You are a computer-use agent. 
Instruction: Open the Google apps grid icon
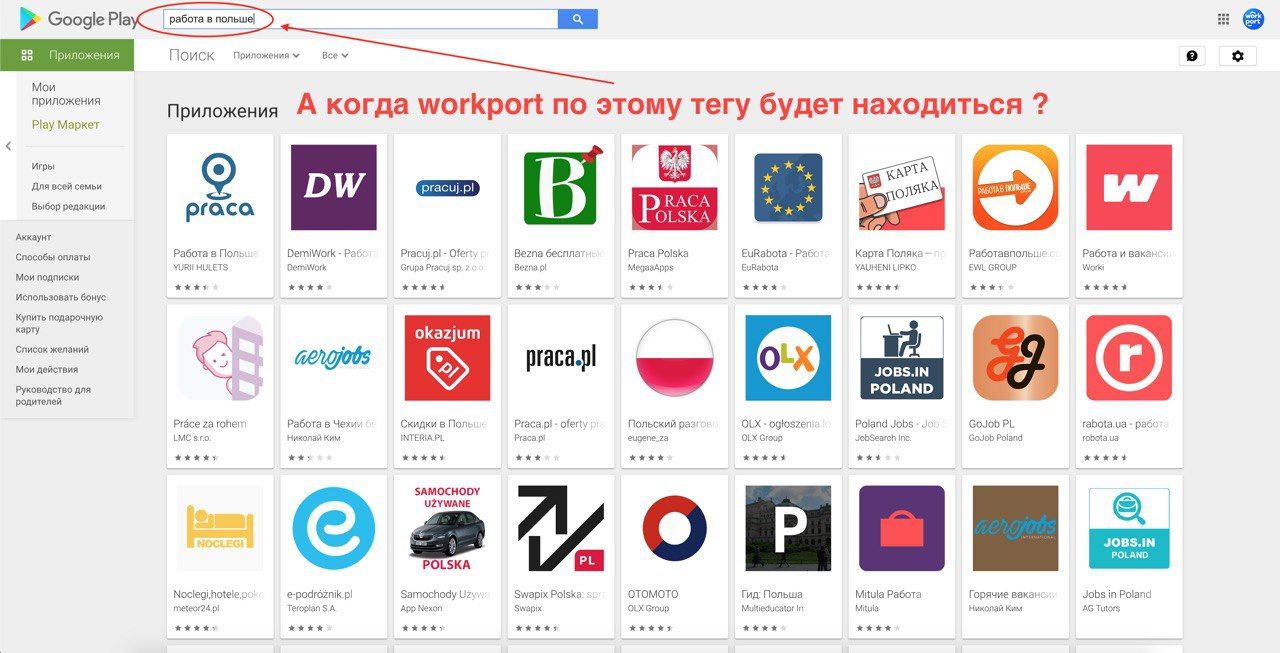coord(1223,19)
